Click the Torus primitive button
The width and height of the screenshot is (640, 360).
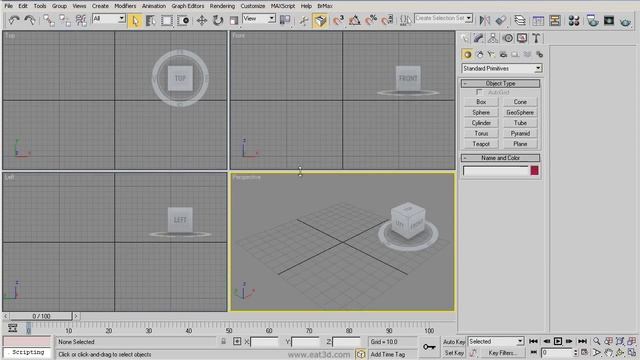click(481, 133)
